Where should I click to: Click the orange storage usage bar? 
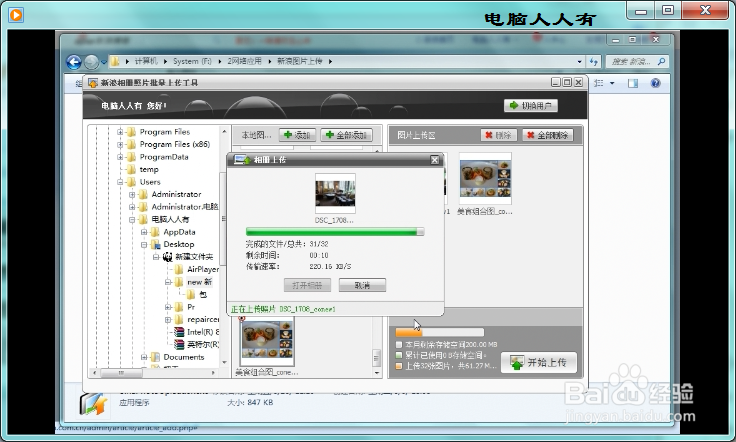click(439, 332)
